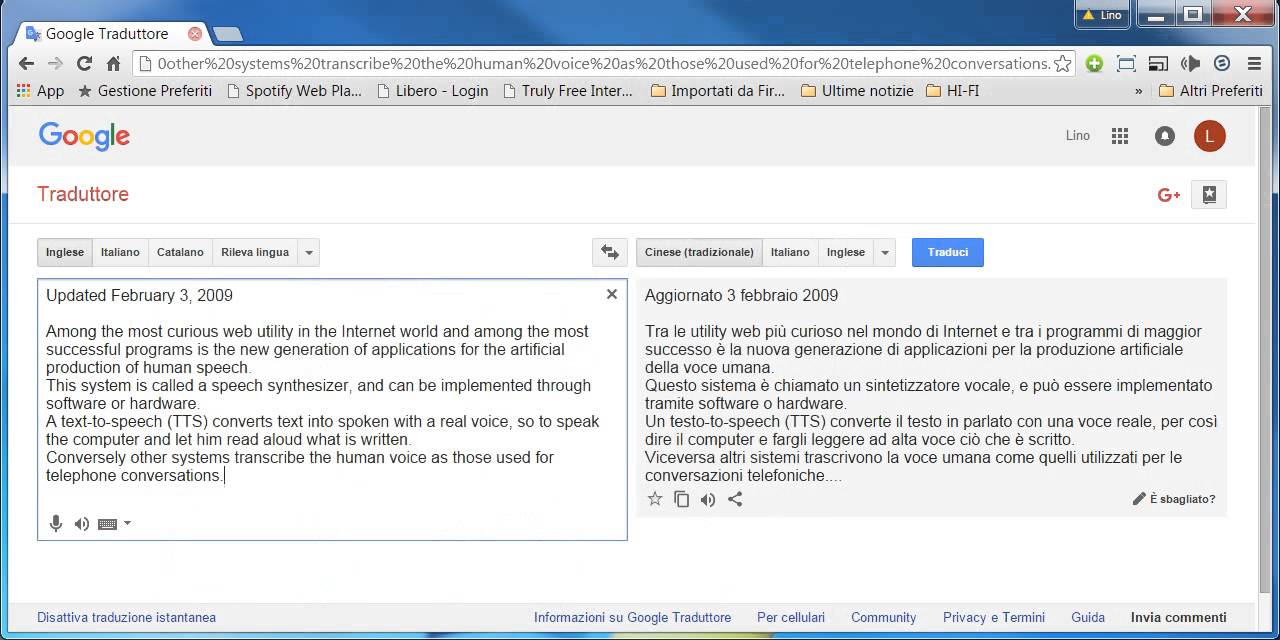The height and width of the screenshot is (640, 1280).
Task: Open Altri Preferiti folder
Action: click(x=1210, y=90)
